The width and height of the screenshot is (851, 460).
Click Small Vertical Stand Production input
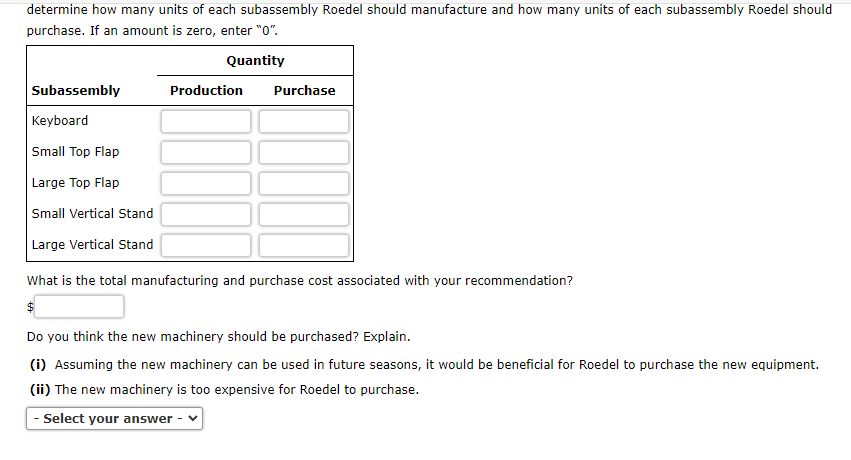206,214
